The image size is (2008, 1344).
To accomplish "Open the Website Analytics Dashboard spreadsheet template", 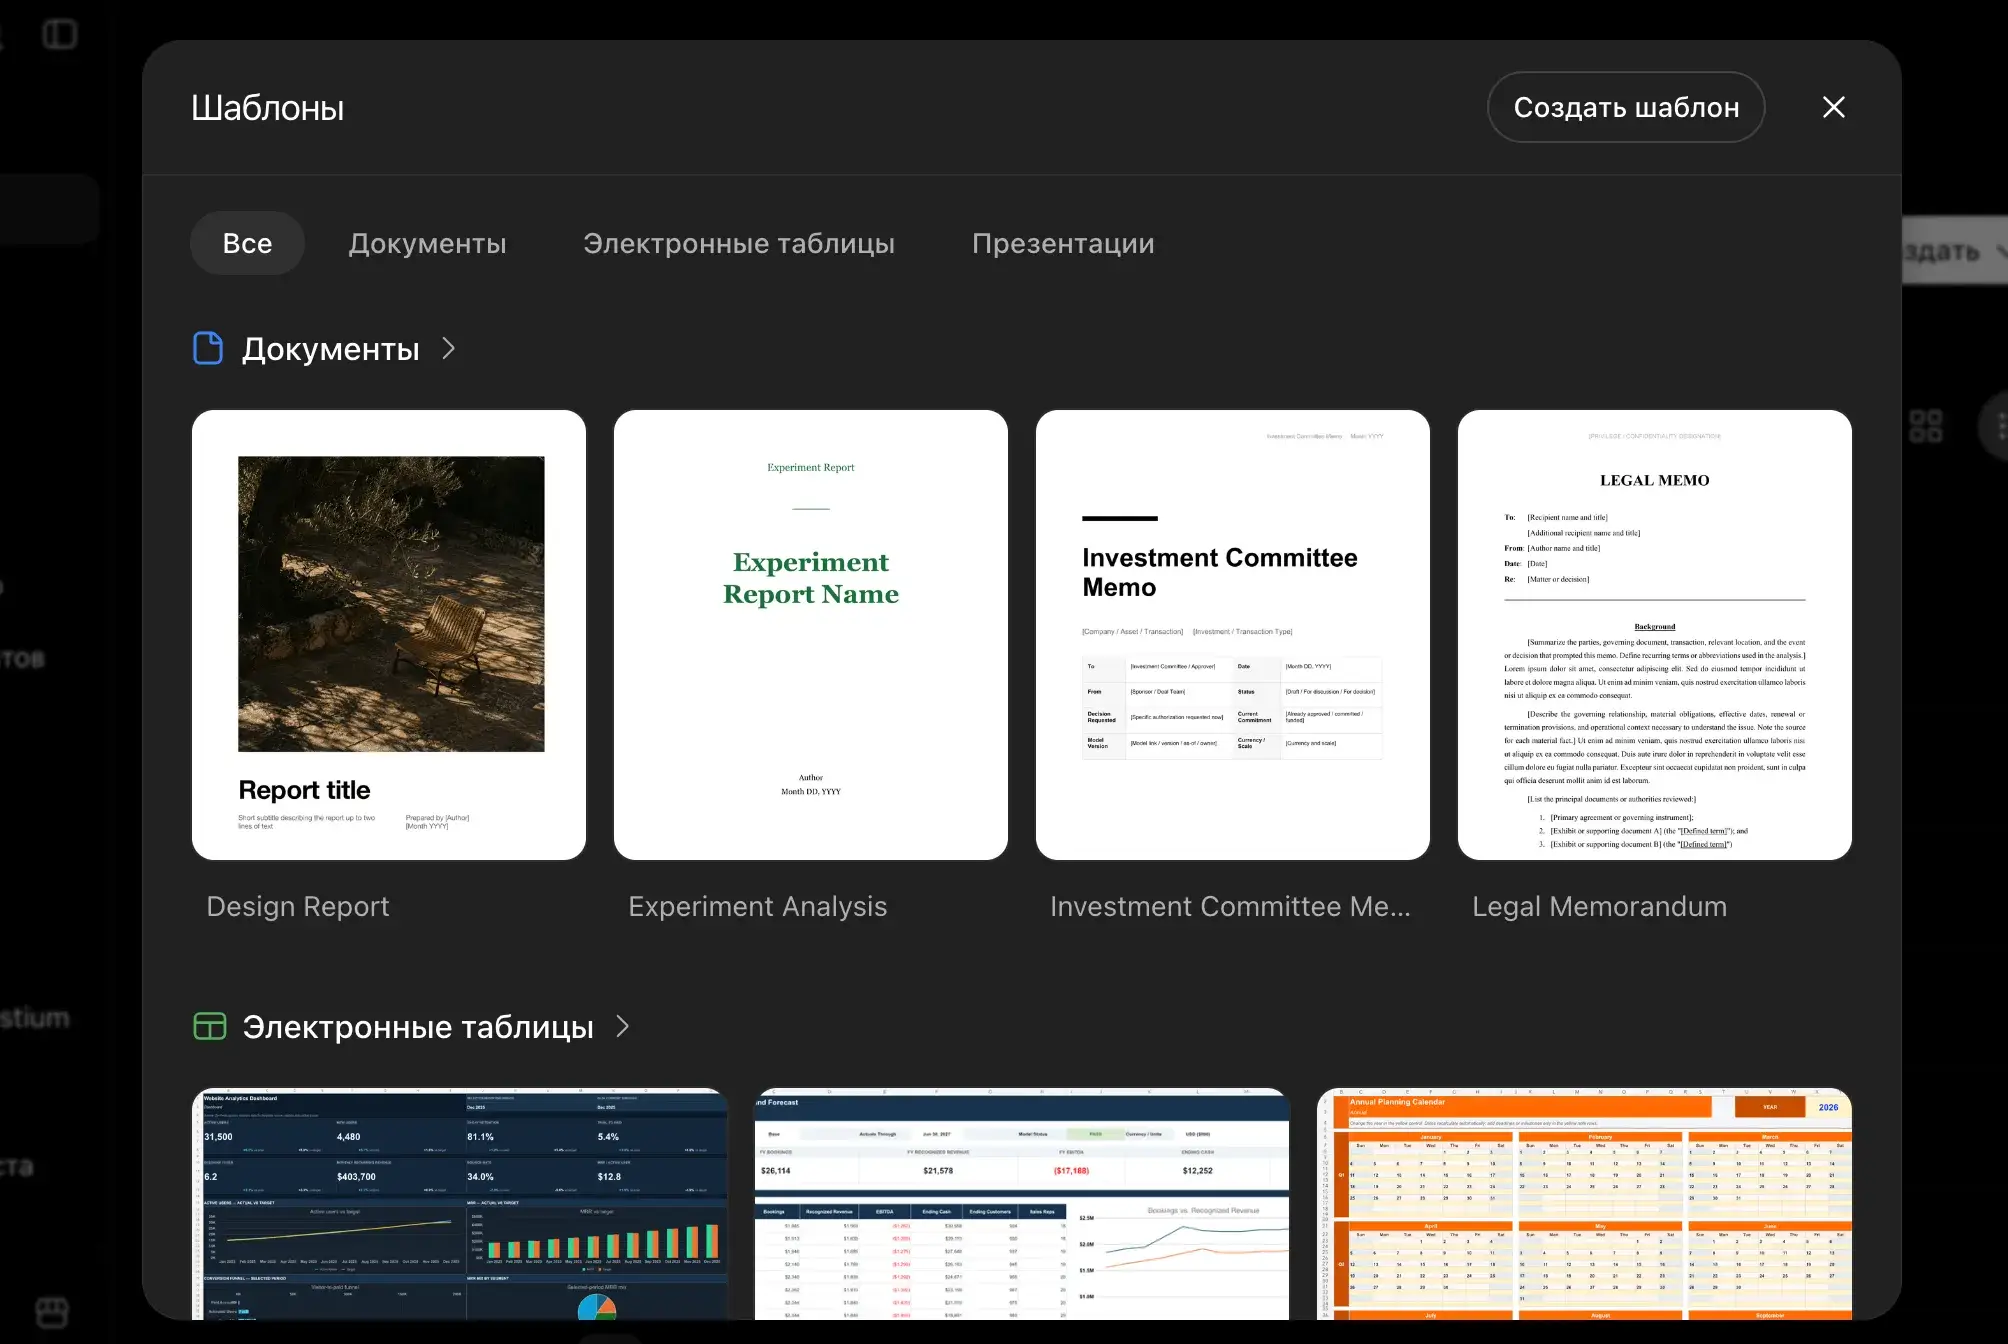I will pyautogui.click(x=460, y=1204).
